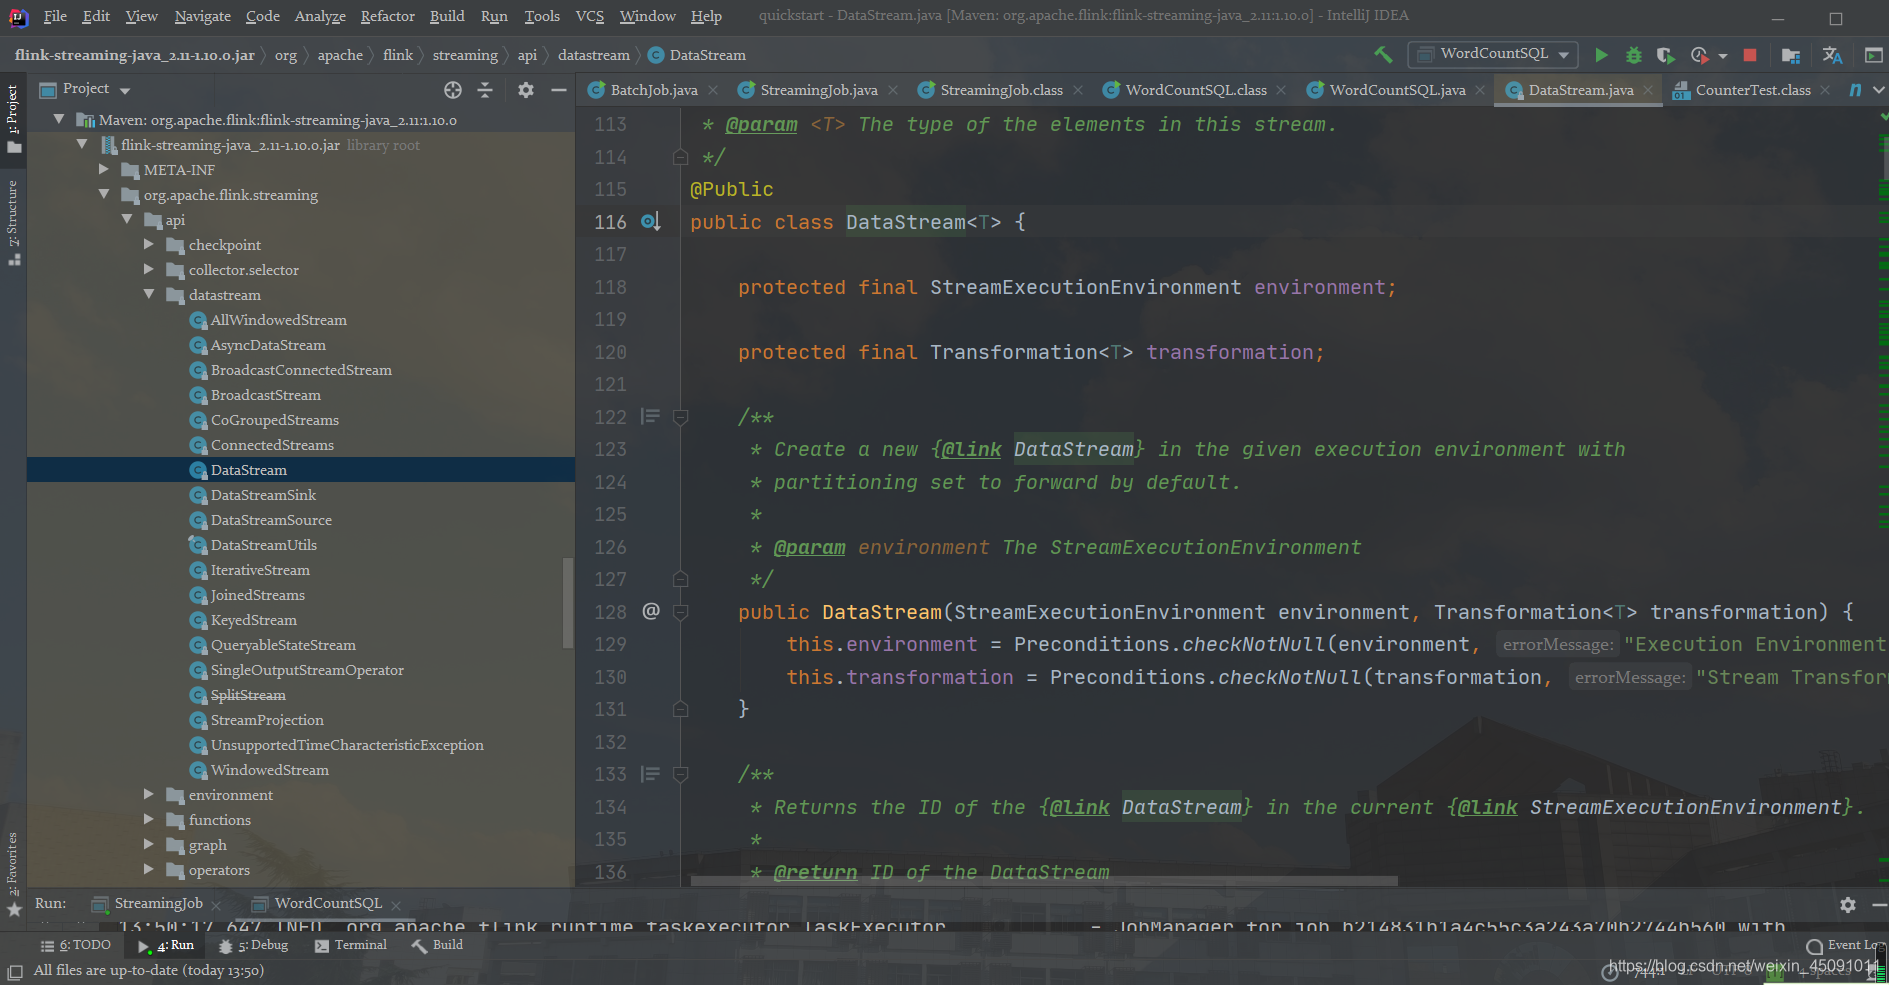
Task: Switch to the CounterTest.class tab
Action: click(x=1752, y=90)
